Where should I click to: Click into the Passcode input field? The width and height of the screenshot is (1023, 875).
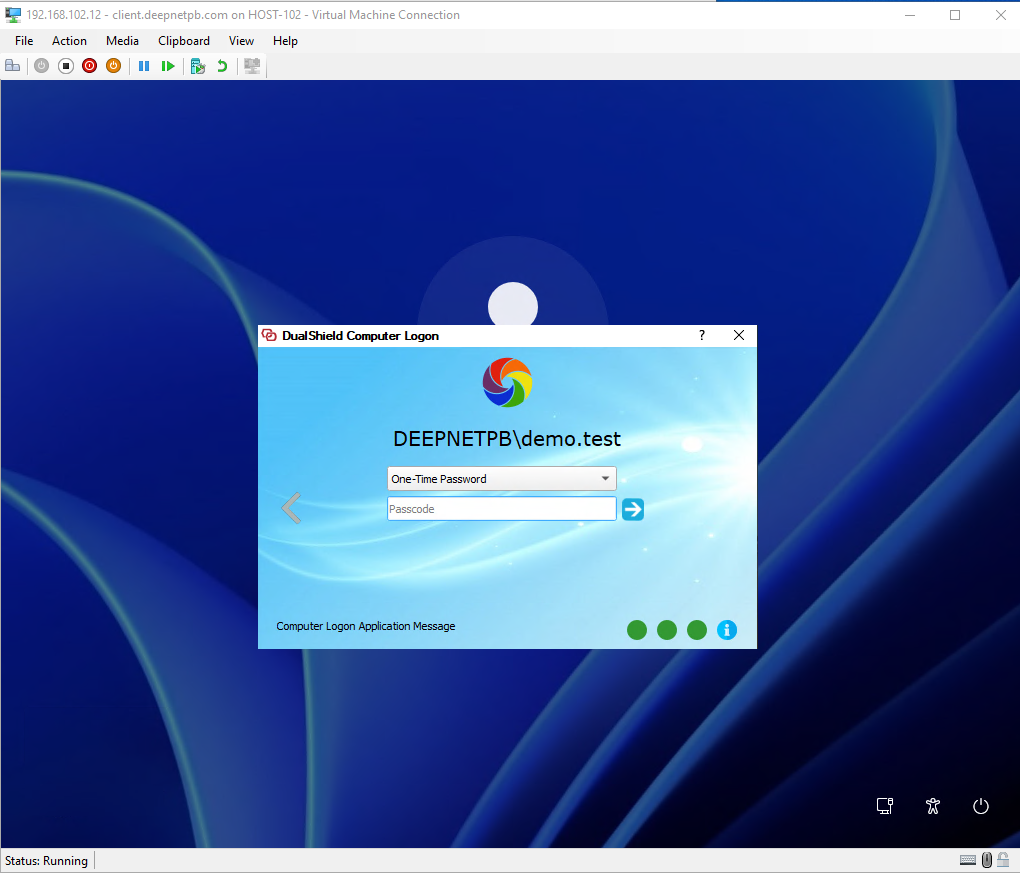click(501, 509)
